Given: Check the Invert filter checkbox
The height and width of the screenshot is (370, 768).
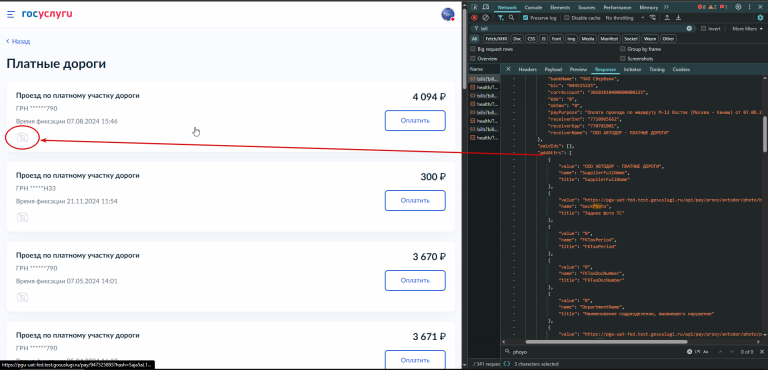Looking at the screenshot, I should 704,28.
